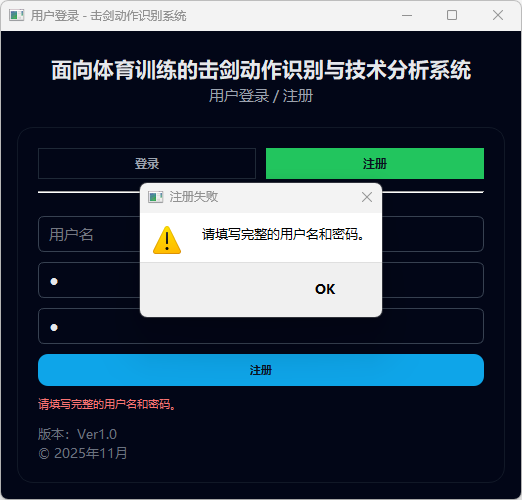
Task: Click the 用户登录 / 注册 subtitle
Action: 261,96
